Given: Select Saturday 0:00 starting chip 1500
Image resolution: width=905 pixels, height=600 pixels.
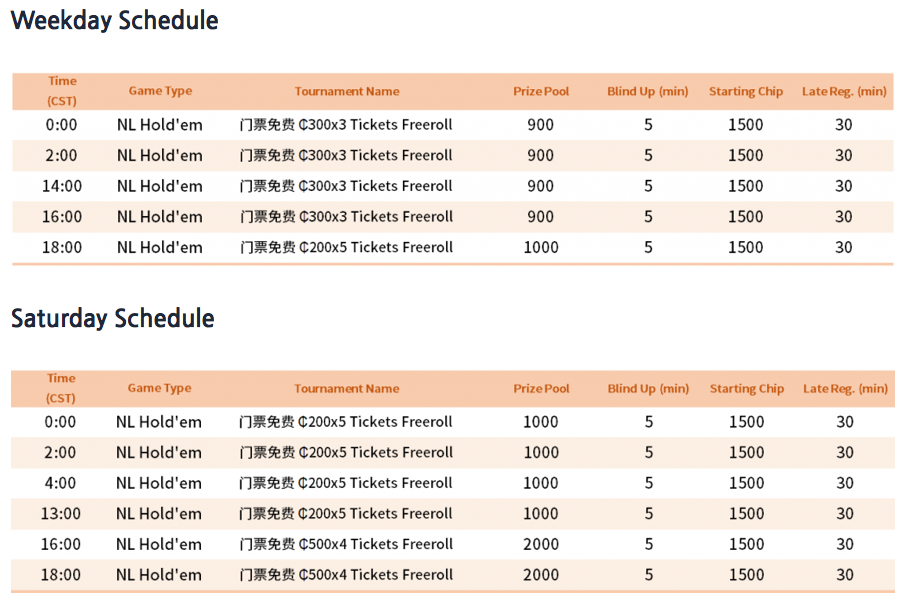Looking at the screenshot, I should click(x=746, y=422).
